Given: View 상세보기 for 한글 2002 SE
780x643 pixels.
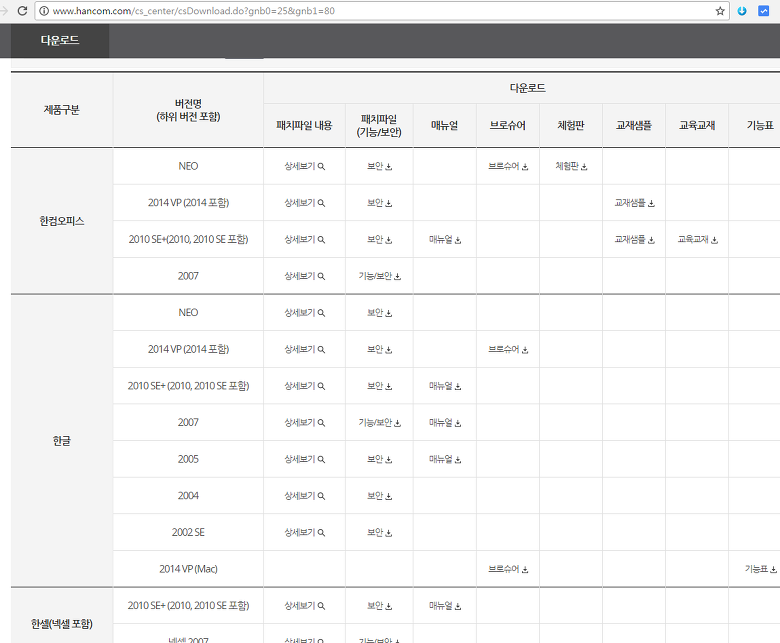Looking at the screenshot, I should tap(304, 533).
